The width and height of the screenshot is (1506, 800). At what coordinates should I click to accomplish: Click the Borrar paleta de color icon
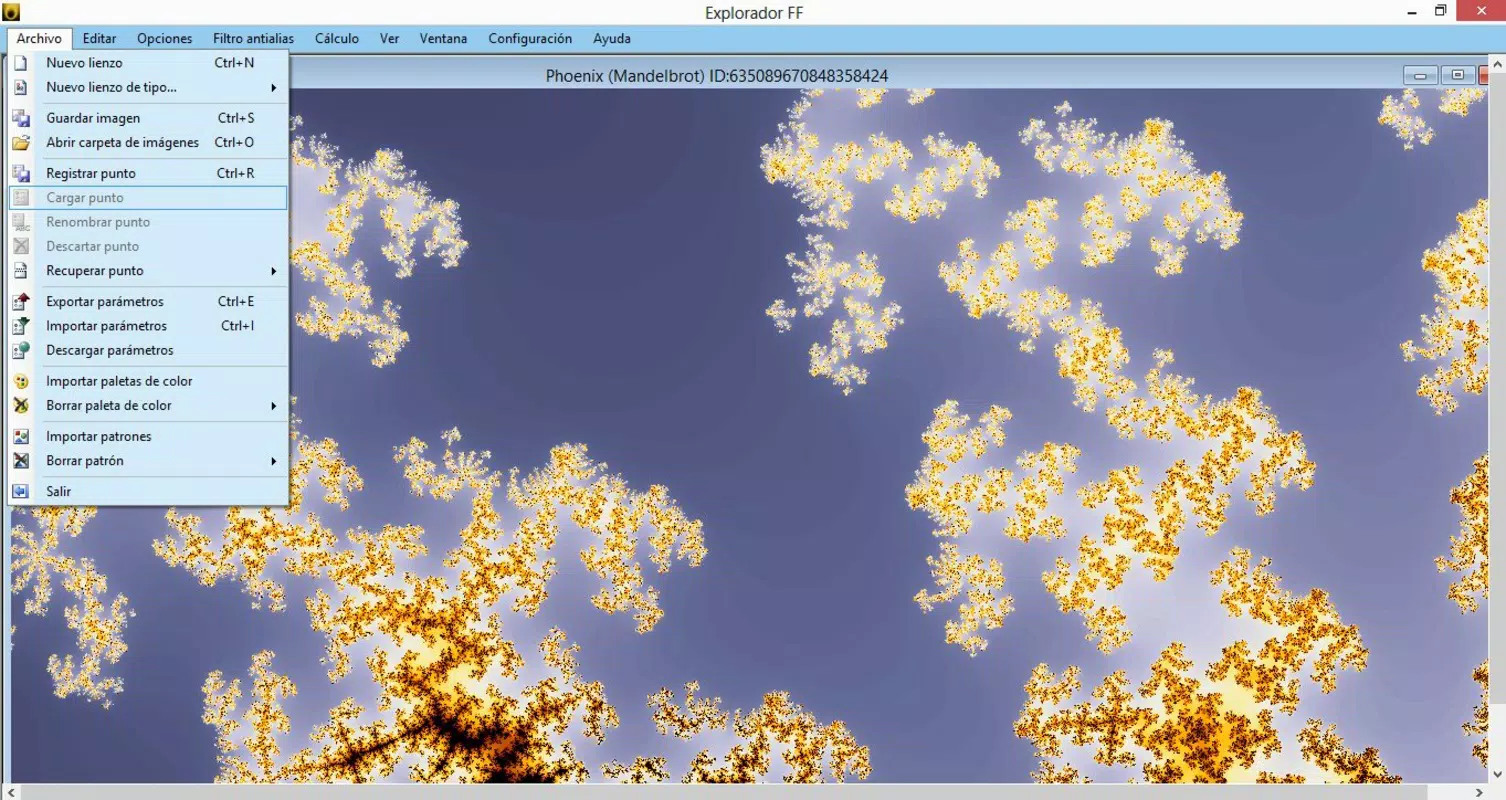pyautogui.click(x=21, y=405)
